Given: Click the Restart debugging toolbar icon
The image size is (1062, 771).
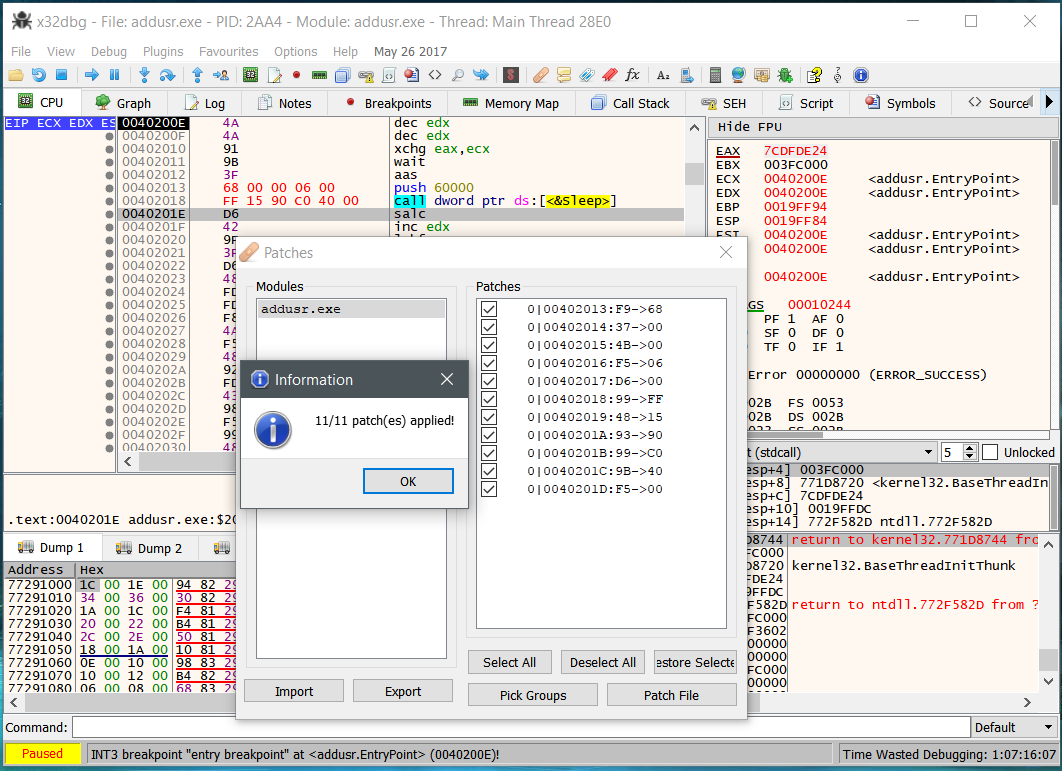Looking at the screenshot, I should (38, 75).
